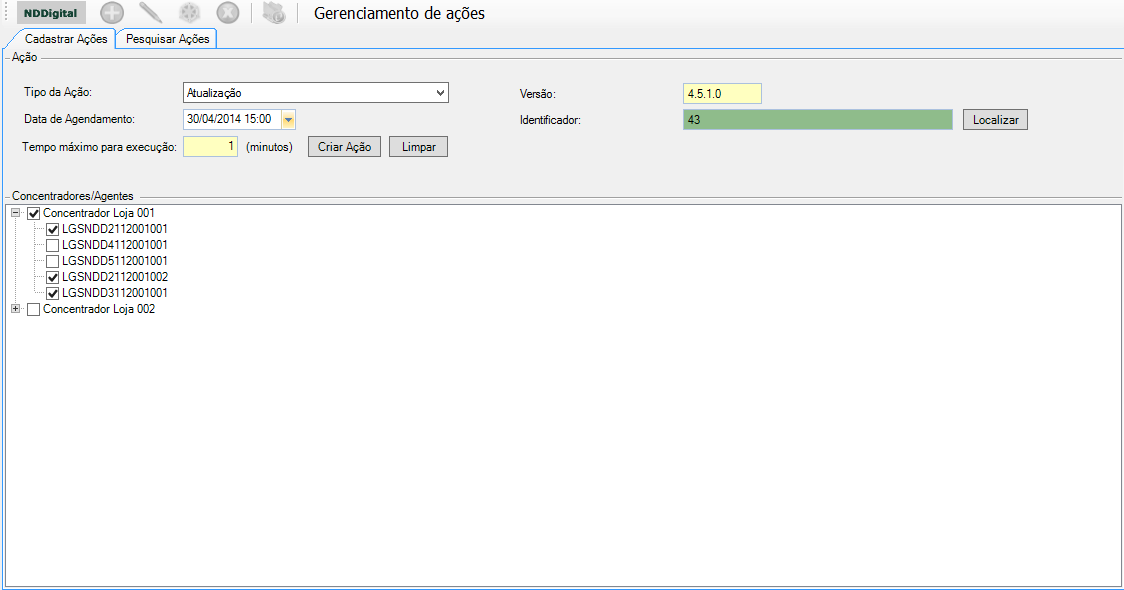The image size is (1124, 590).
Task: Click the Limpar button
Action: tap(419, 146)
